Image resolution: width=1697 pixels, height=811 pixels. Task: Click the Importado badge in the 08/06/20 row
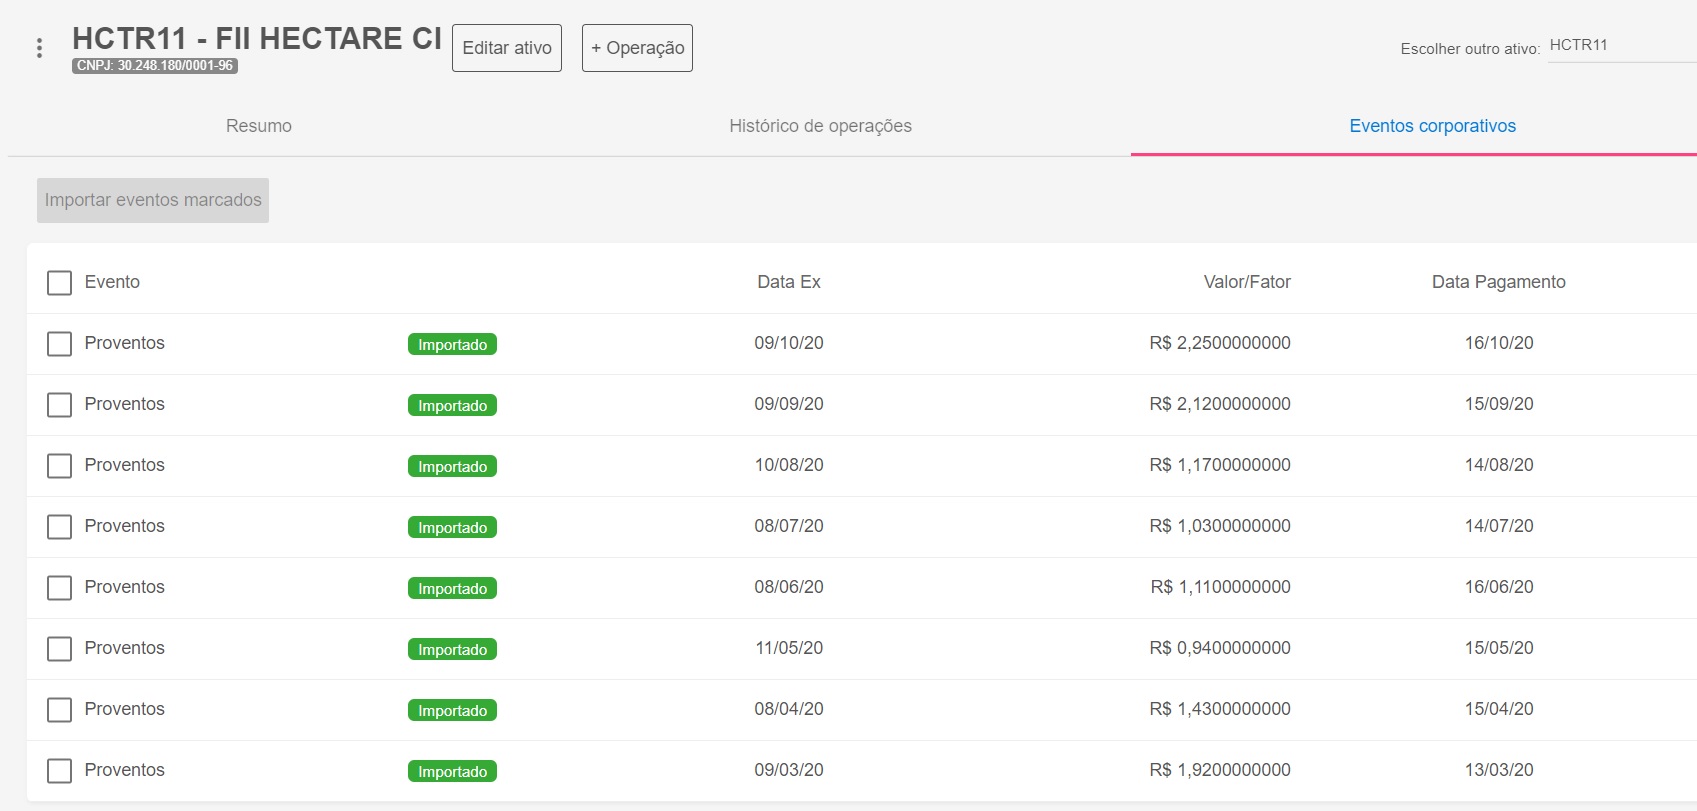(x=452, y=588)
